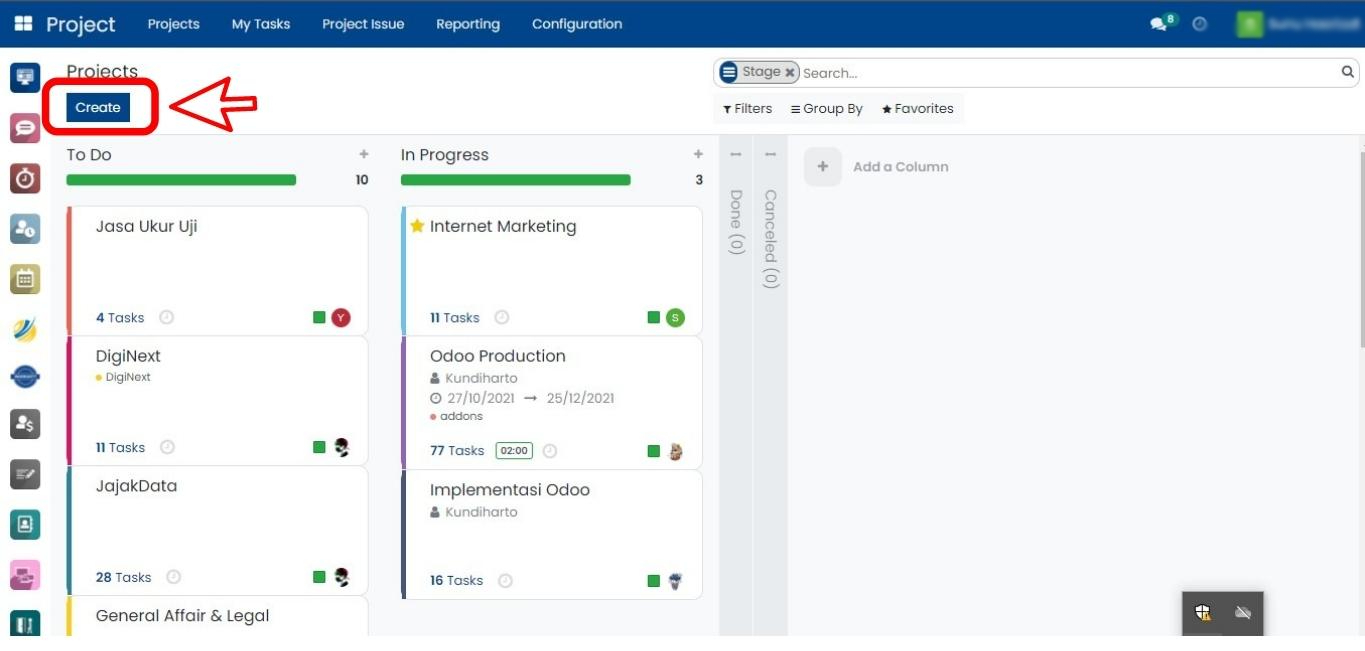Click the green S avatar on Internet Marketing
The height and width of the screenshot is (651, 1365).
pyautogui.click(x=675, y=318)
